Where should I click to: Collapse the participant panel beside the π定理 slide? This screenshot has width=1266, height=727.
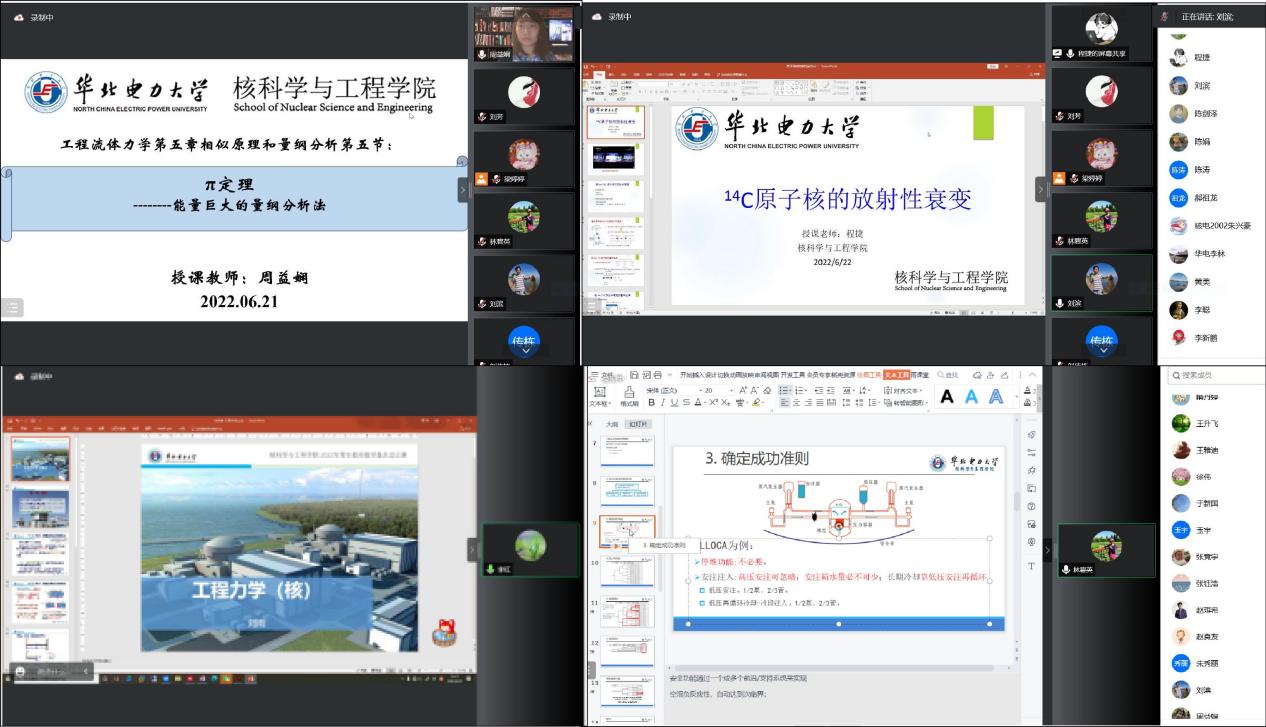point(463,189)
